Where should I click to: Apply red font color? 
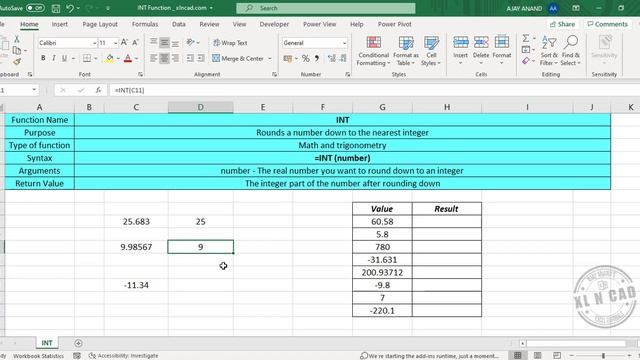pos(128,58)
